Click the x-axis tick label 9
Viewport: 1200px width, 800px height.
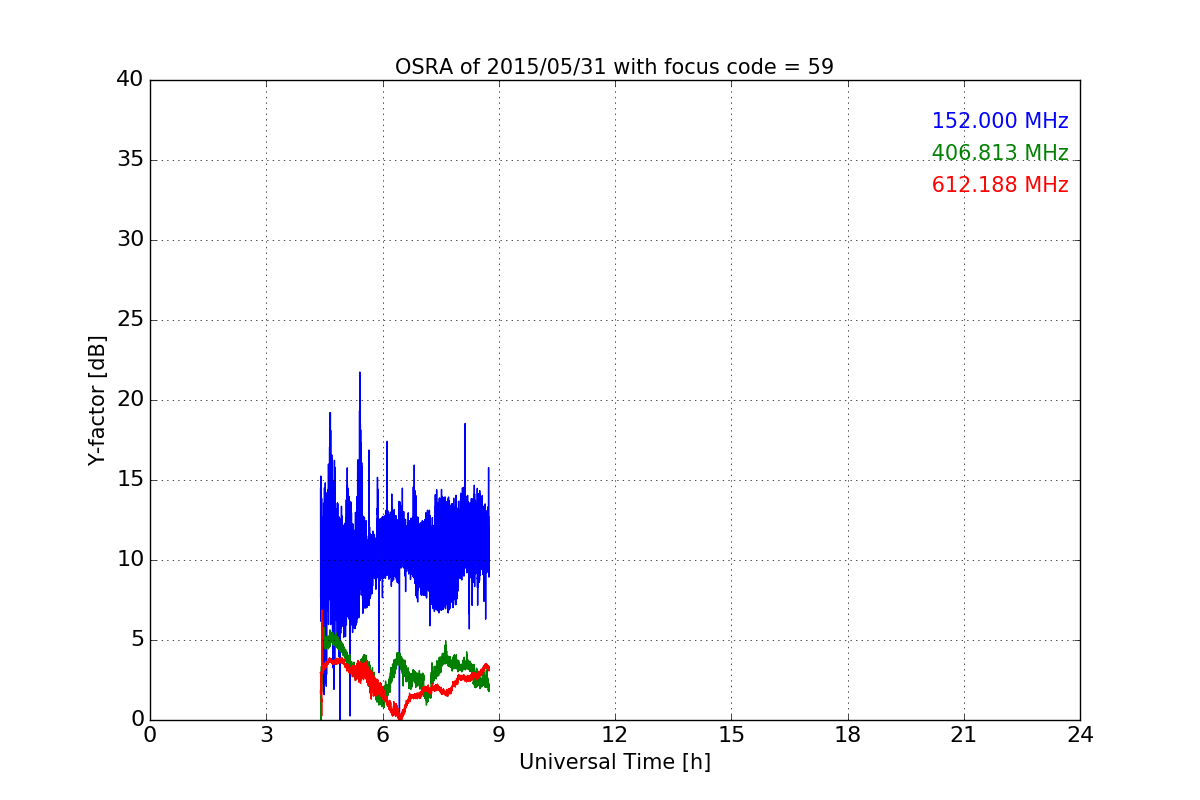pos(498,735)
